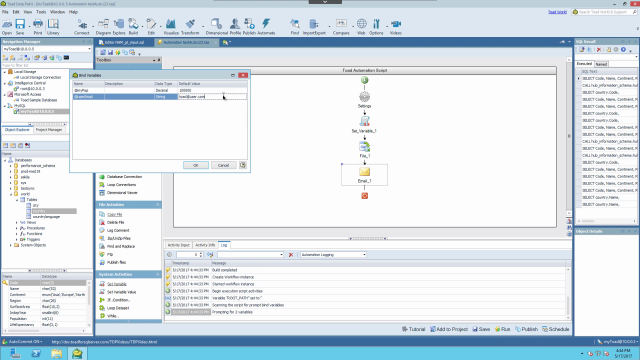The width and height of the screenshot is (640, 360).
Task: Switch to the Activity Info tab
Action: 205,245
